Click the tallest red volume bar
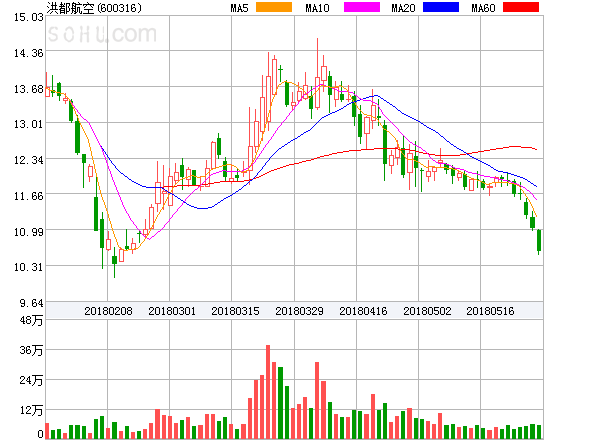 (268, 392)
